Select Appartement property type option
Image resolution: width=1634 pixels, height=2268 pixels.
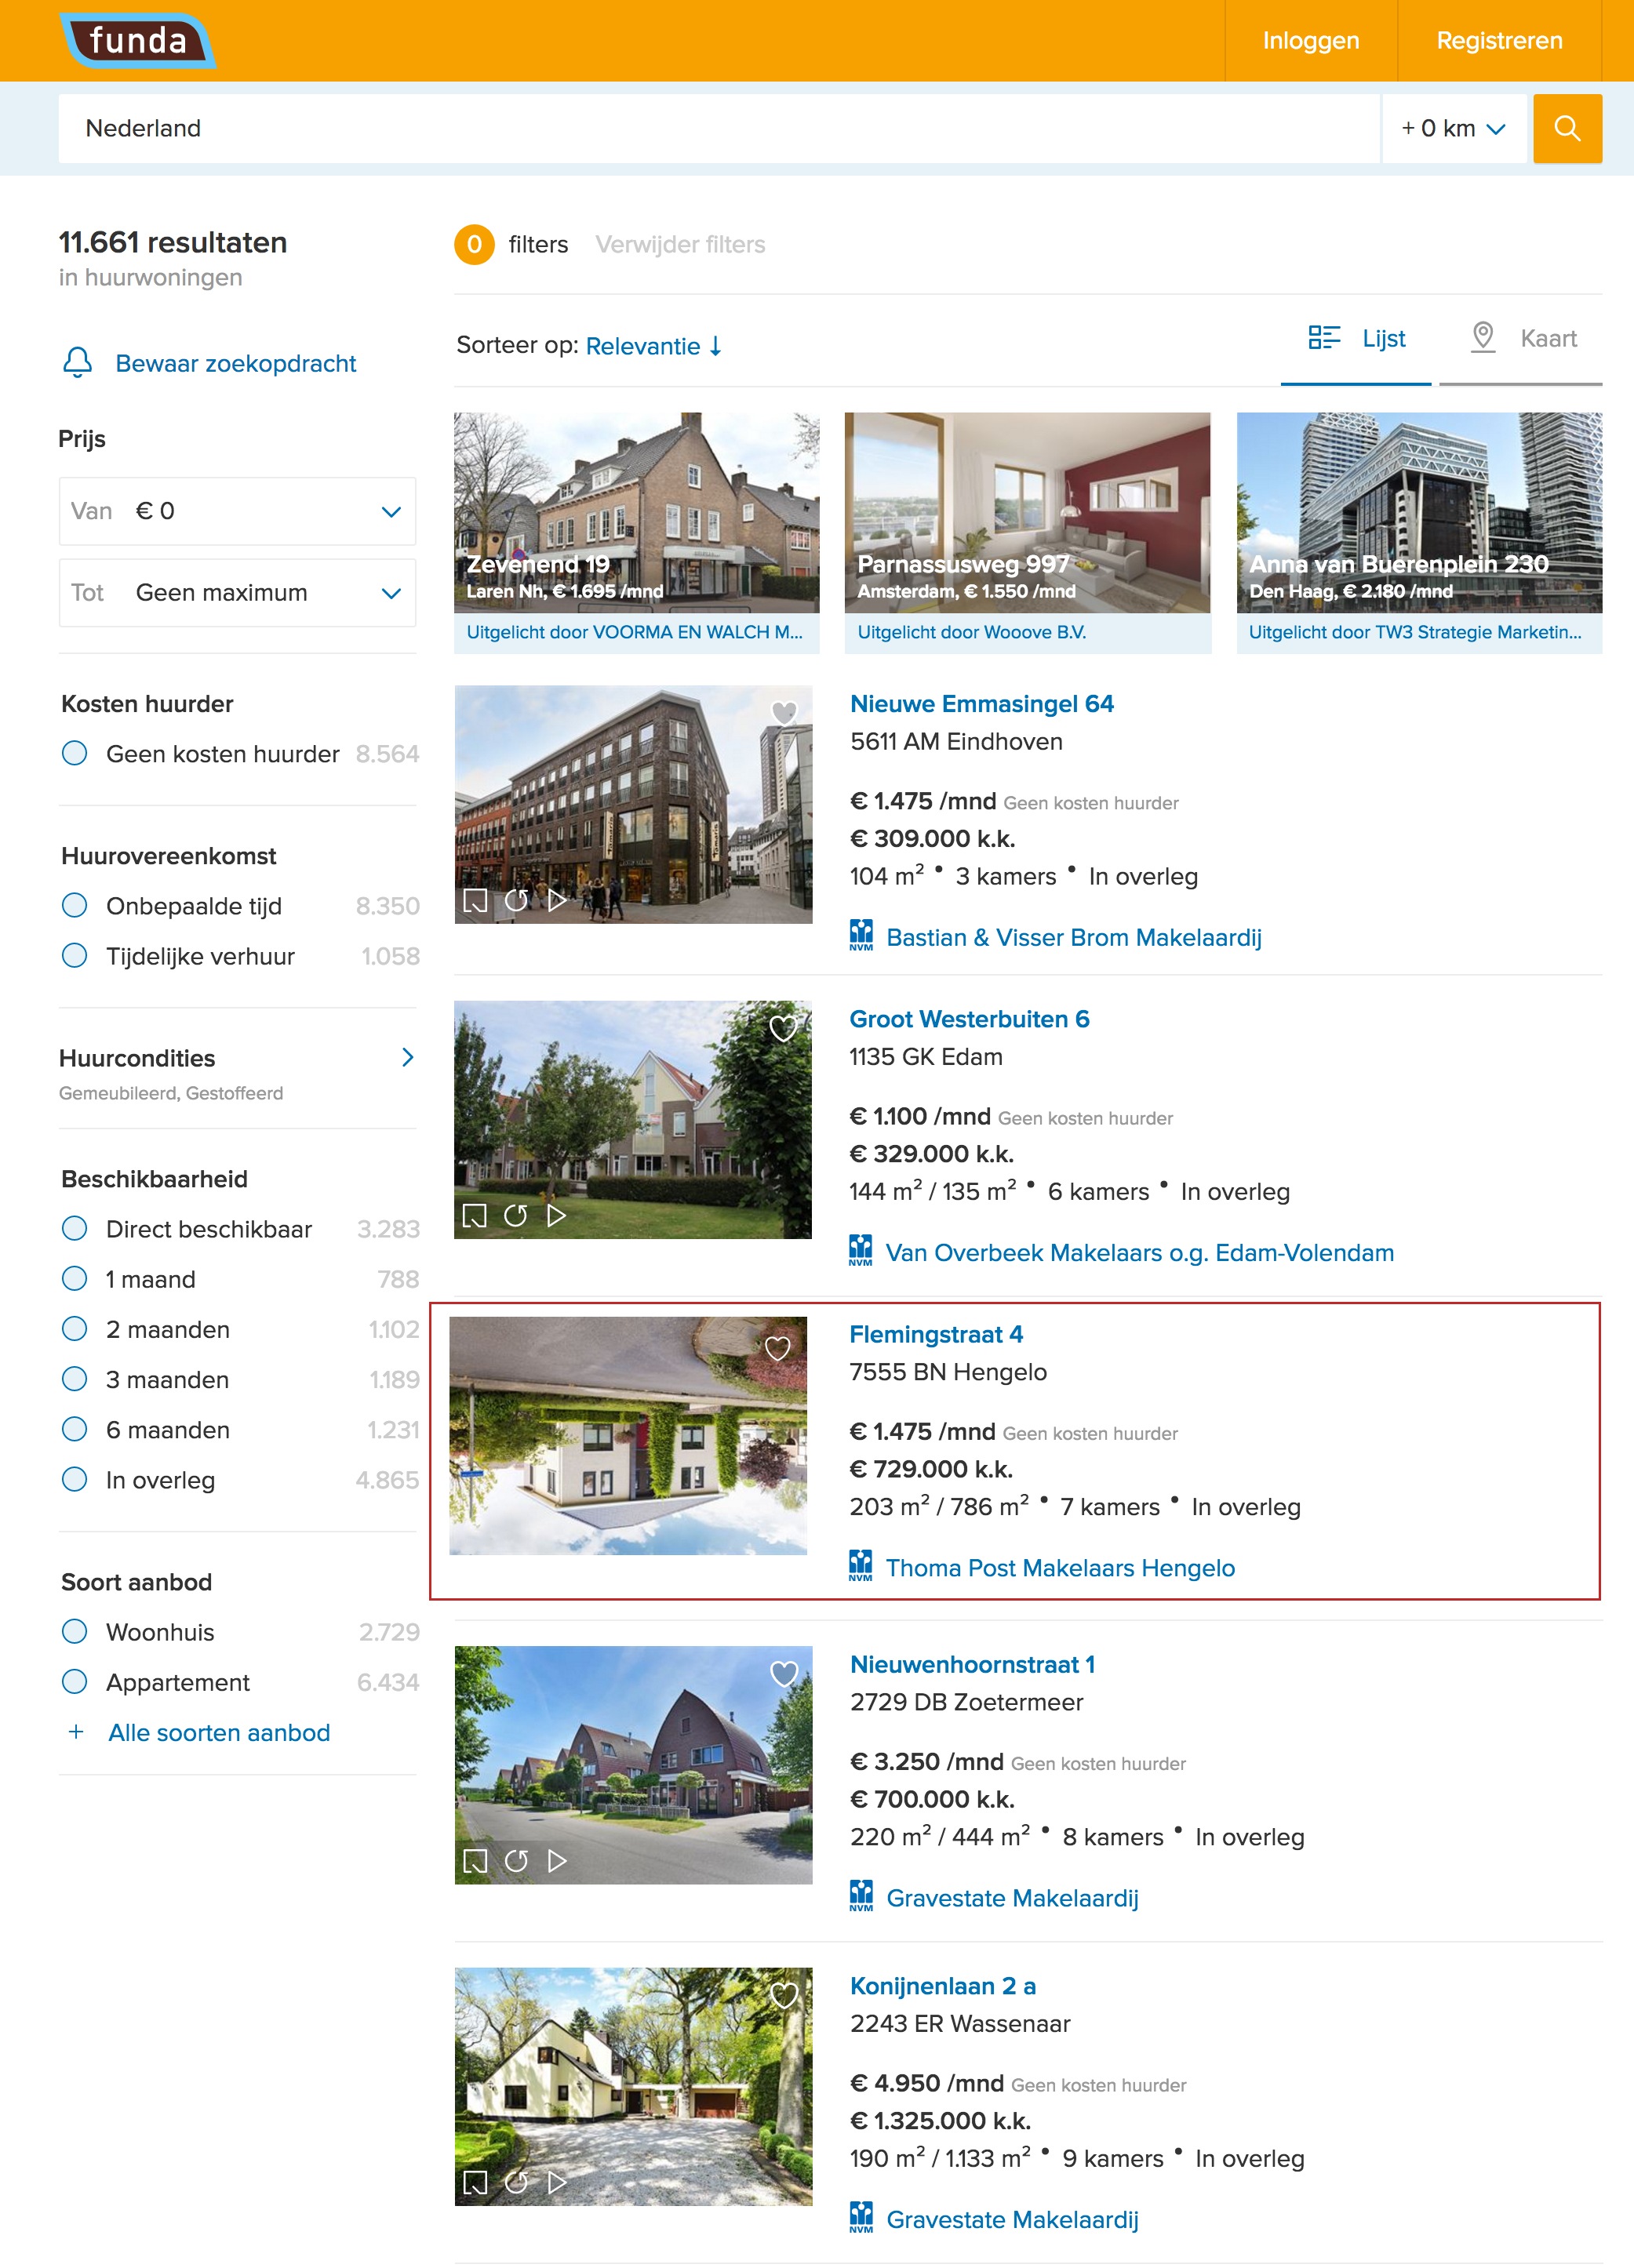click(x=75, y=1681)
